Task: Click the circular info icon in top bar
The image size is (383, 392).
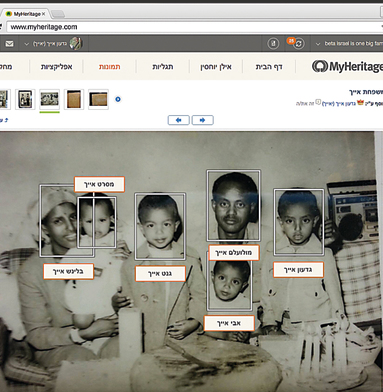Action: click(x=273, y=44)
